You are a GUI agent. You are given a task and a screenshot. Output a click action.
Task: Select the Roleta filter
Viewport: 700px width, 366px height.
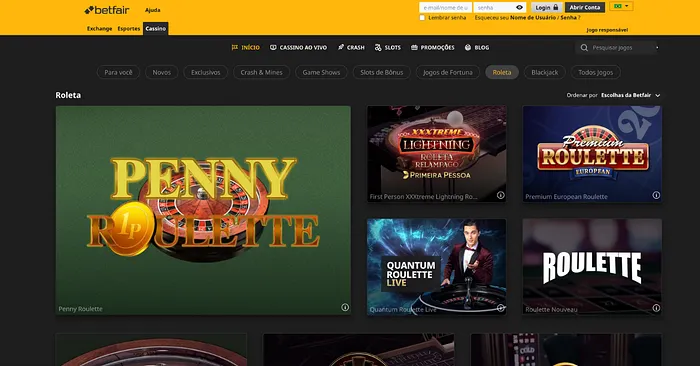click(502, 72)
